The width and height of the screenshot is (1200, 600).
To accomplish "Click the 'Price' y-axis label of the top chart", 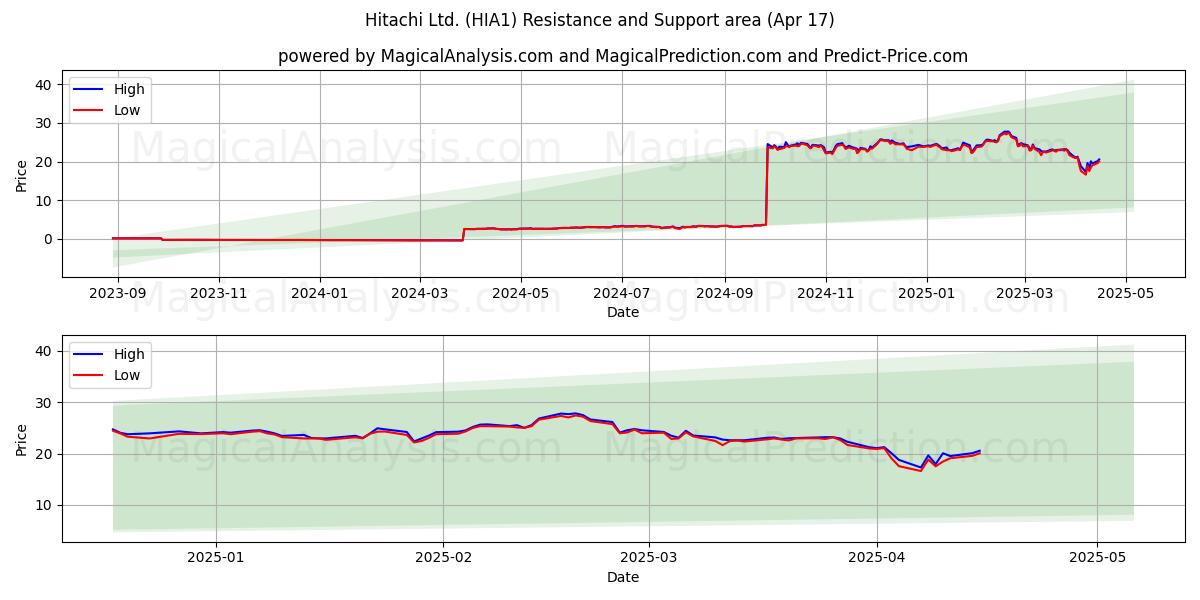I will (22, 174).
